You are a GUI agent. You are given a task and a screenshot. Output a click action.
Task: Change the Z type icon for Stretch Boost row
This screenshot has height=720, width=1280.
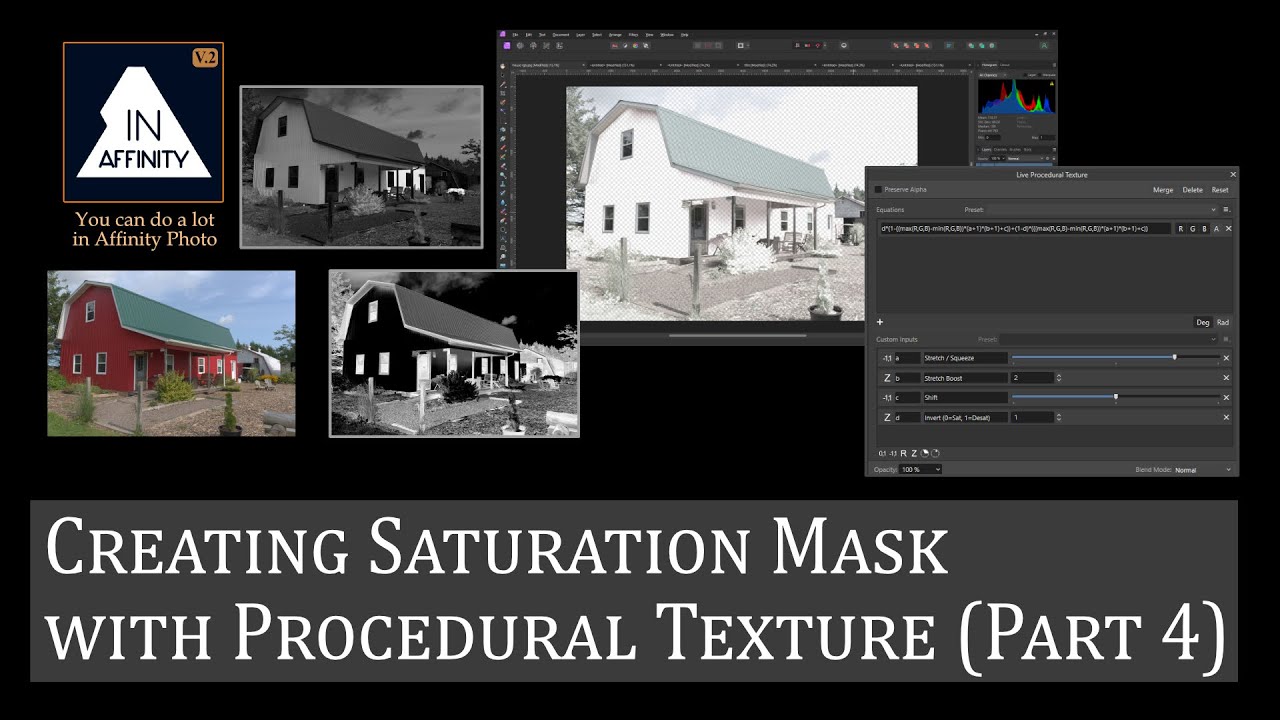coord(887,378)
